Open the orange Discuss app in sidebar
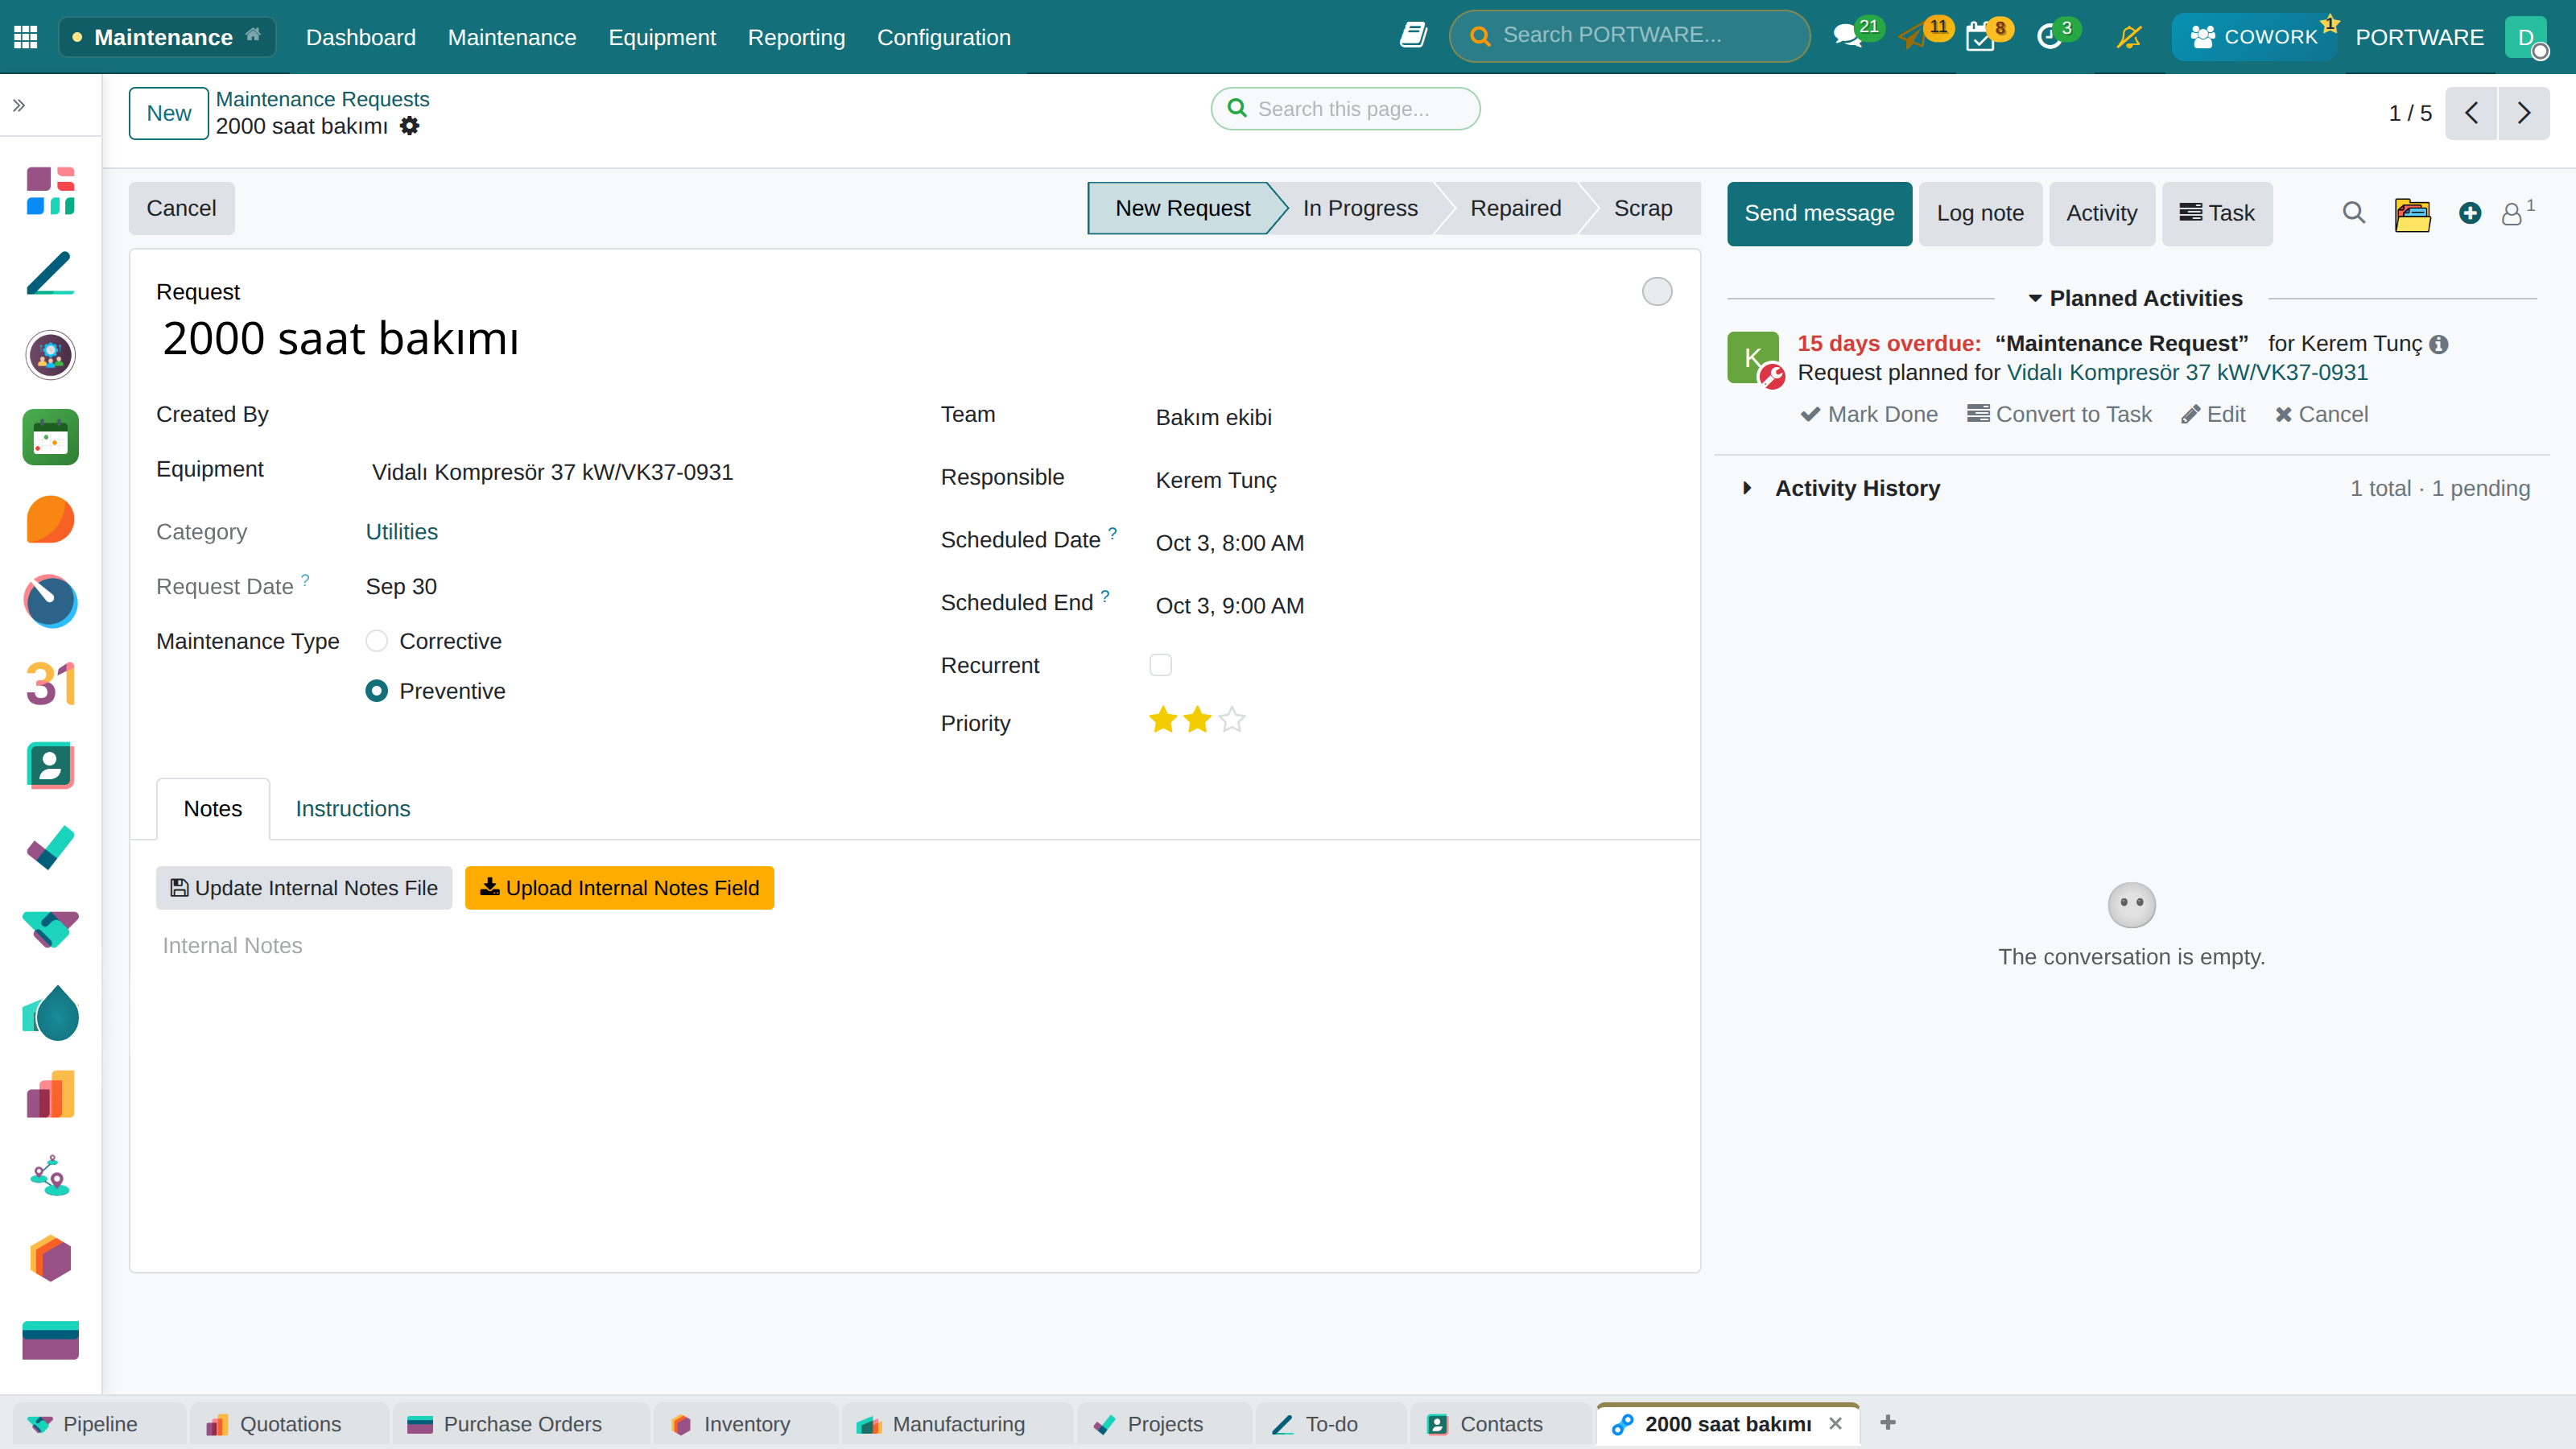The image size is (2576, 1449). click(50, 519)
